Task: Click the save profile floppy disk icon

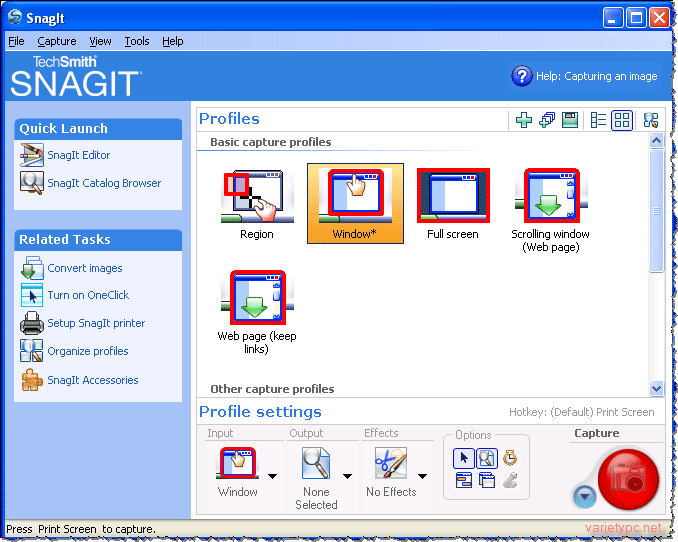Action: [570, 120]
